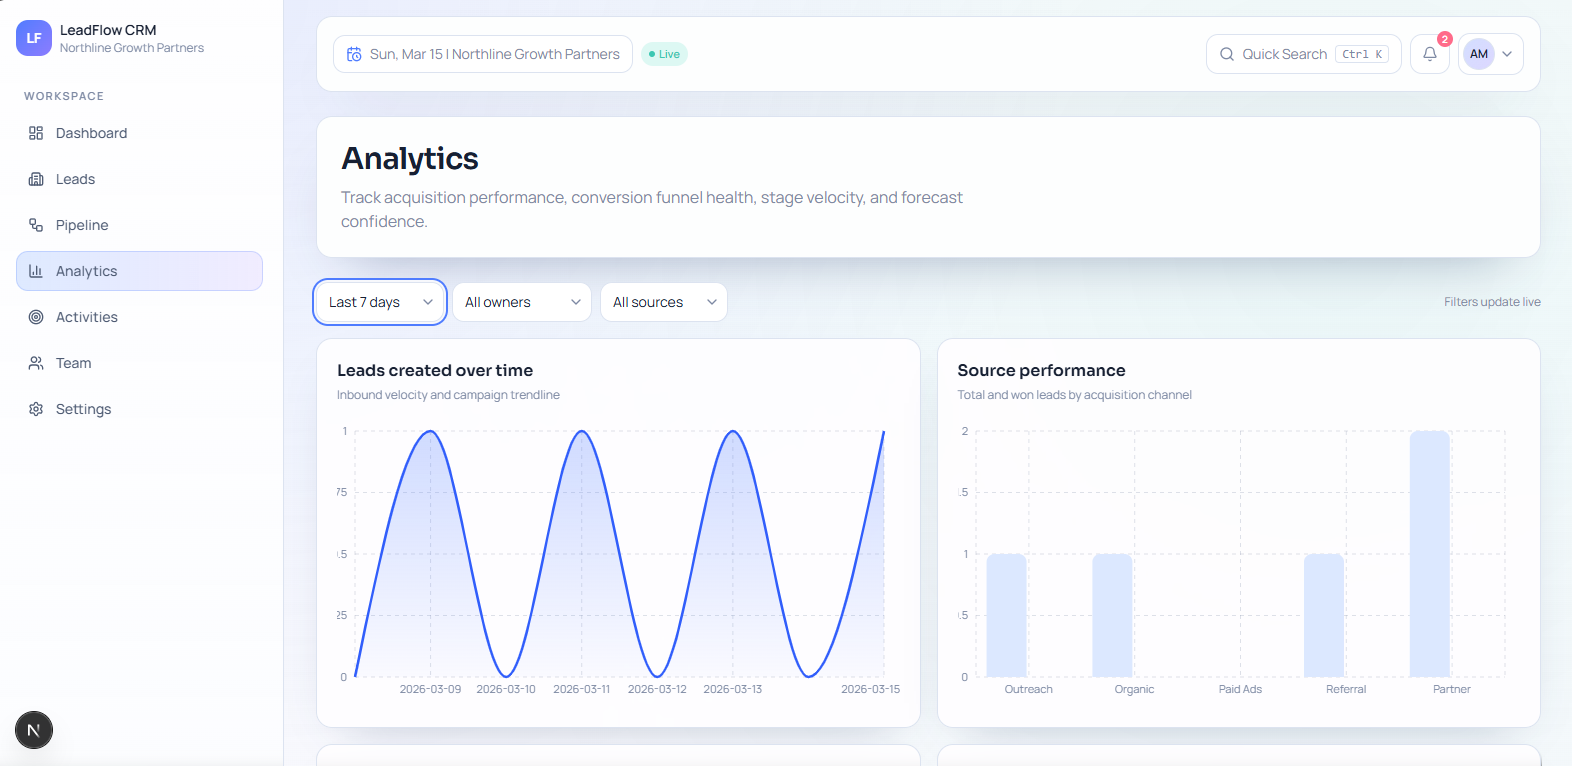Click the WORKSPACE section label
Screen dimensions: 1572x766
tap(64, 96)
